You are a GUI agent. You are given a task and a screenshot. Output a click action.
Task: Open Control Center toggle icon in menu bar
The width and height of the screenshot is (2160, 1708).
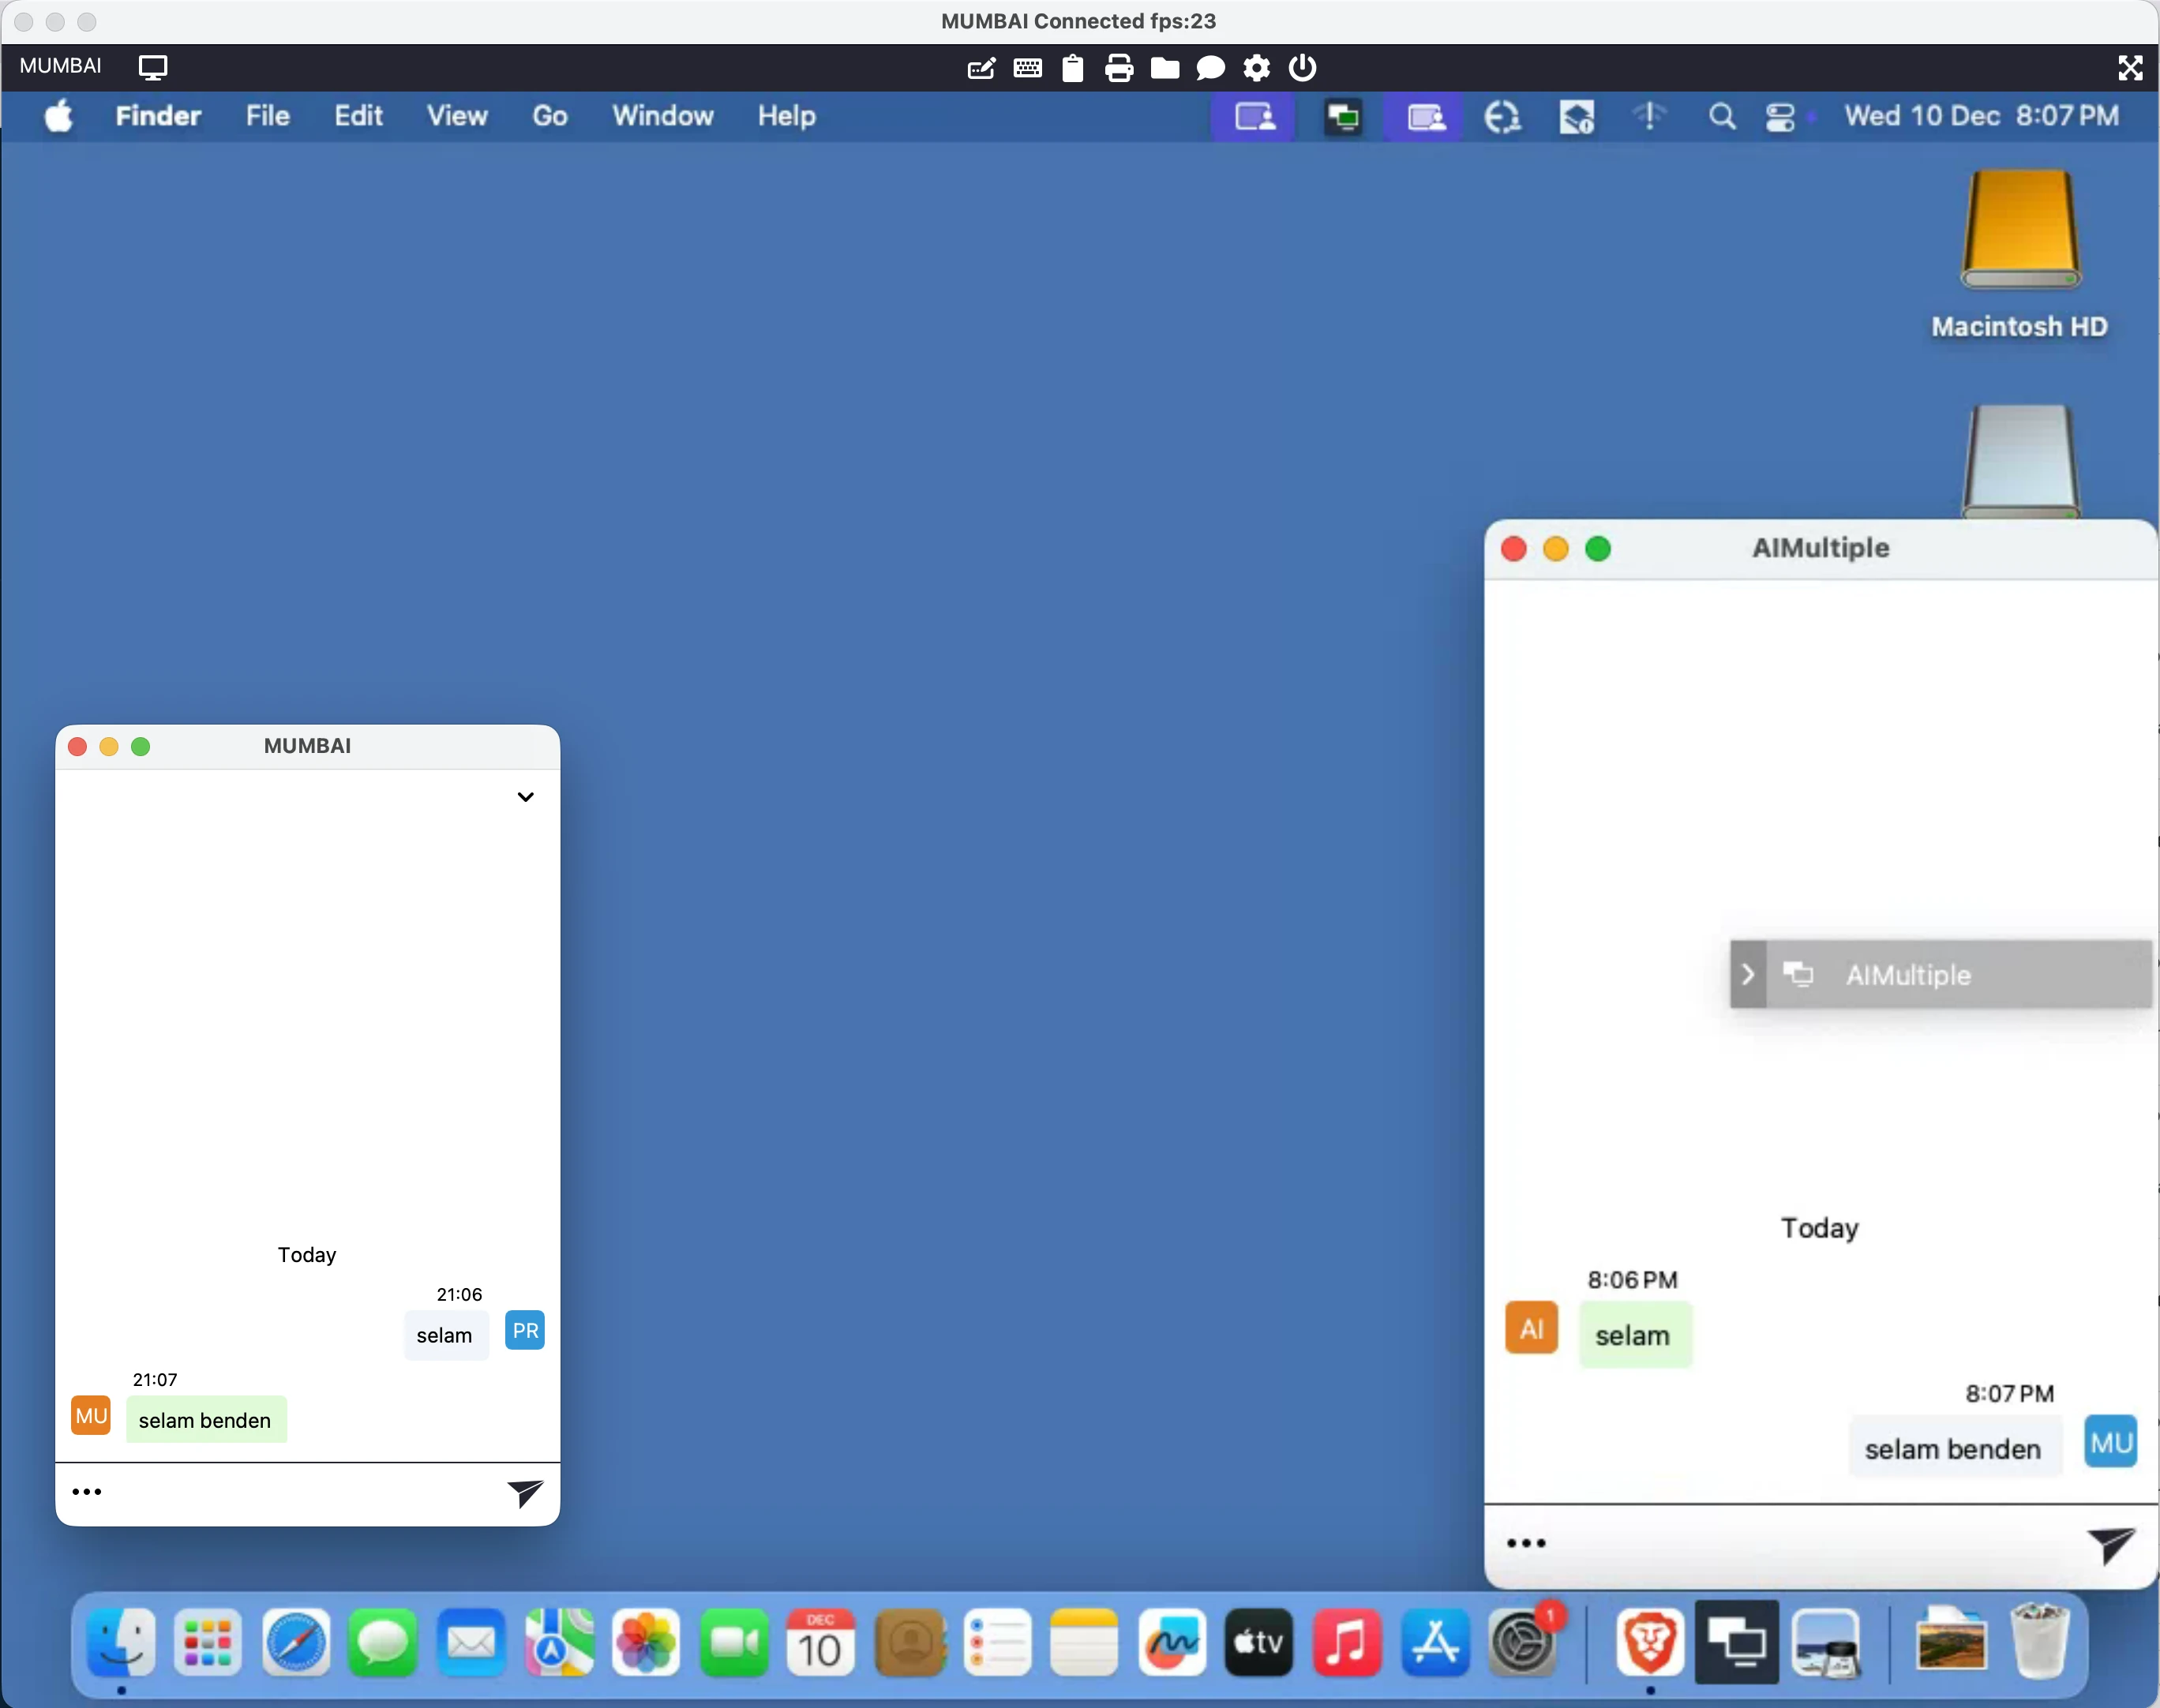pos(1781,117)
